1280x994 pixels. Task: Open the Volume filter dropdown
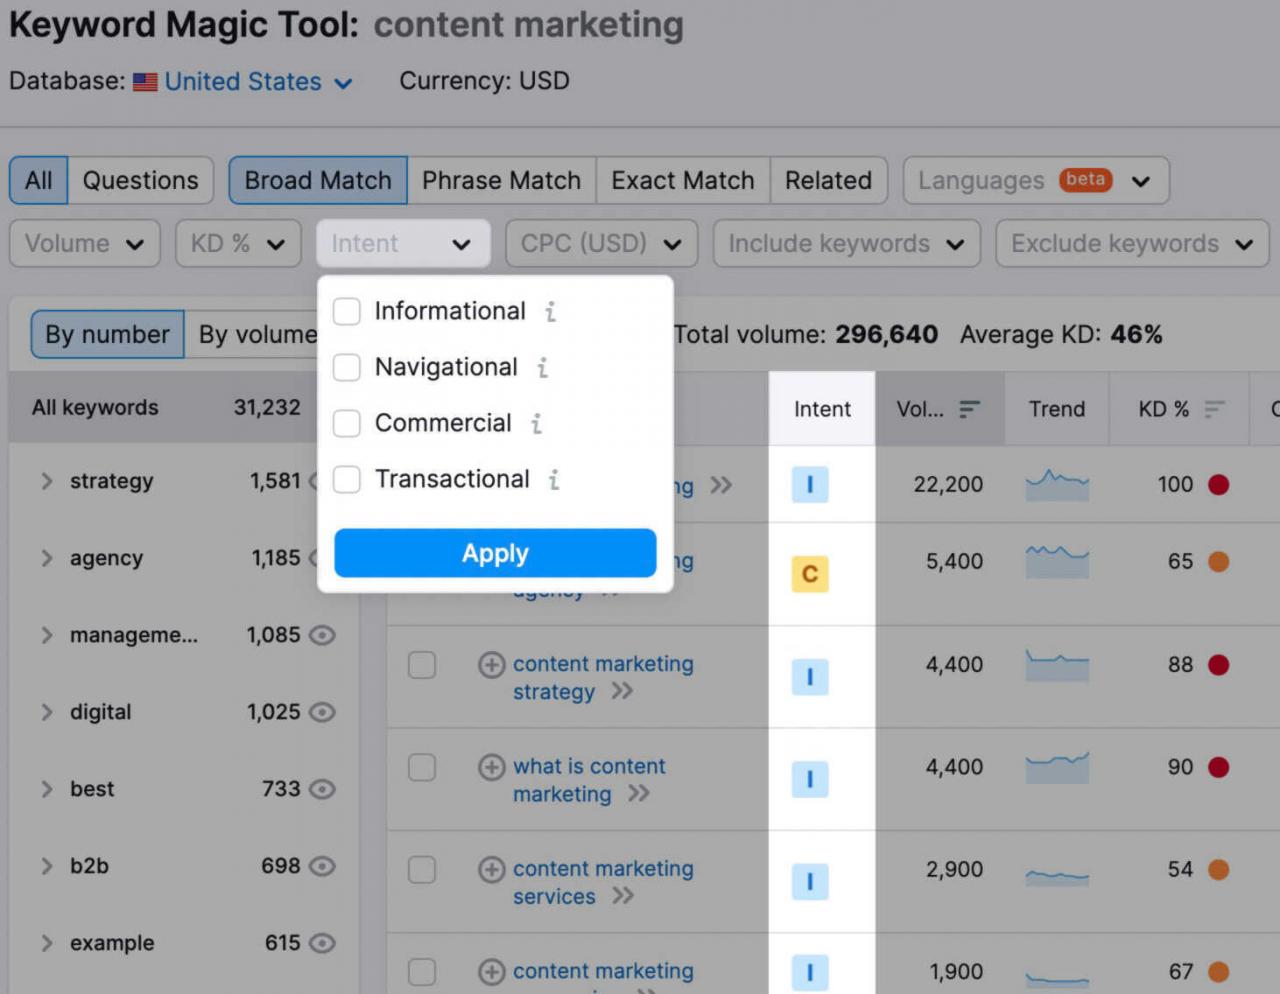click(85, 243)
